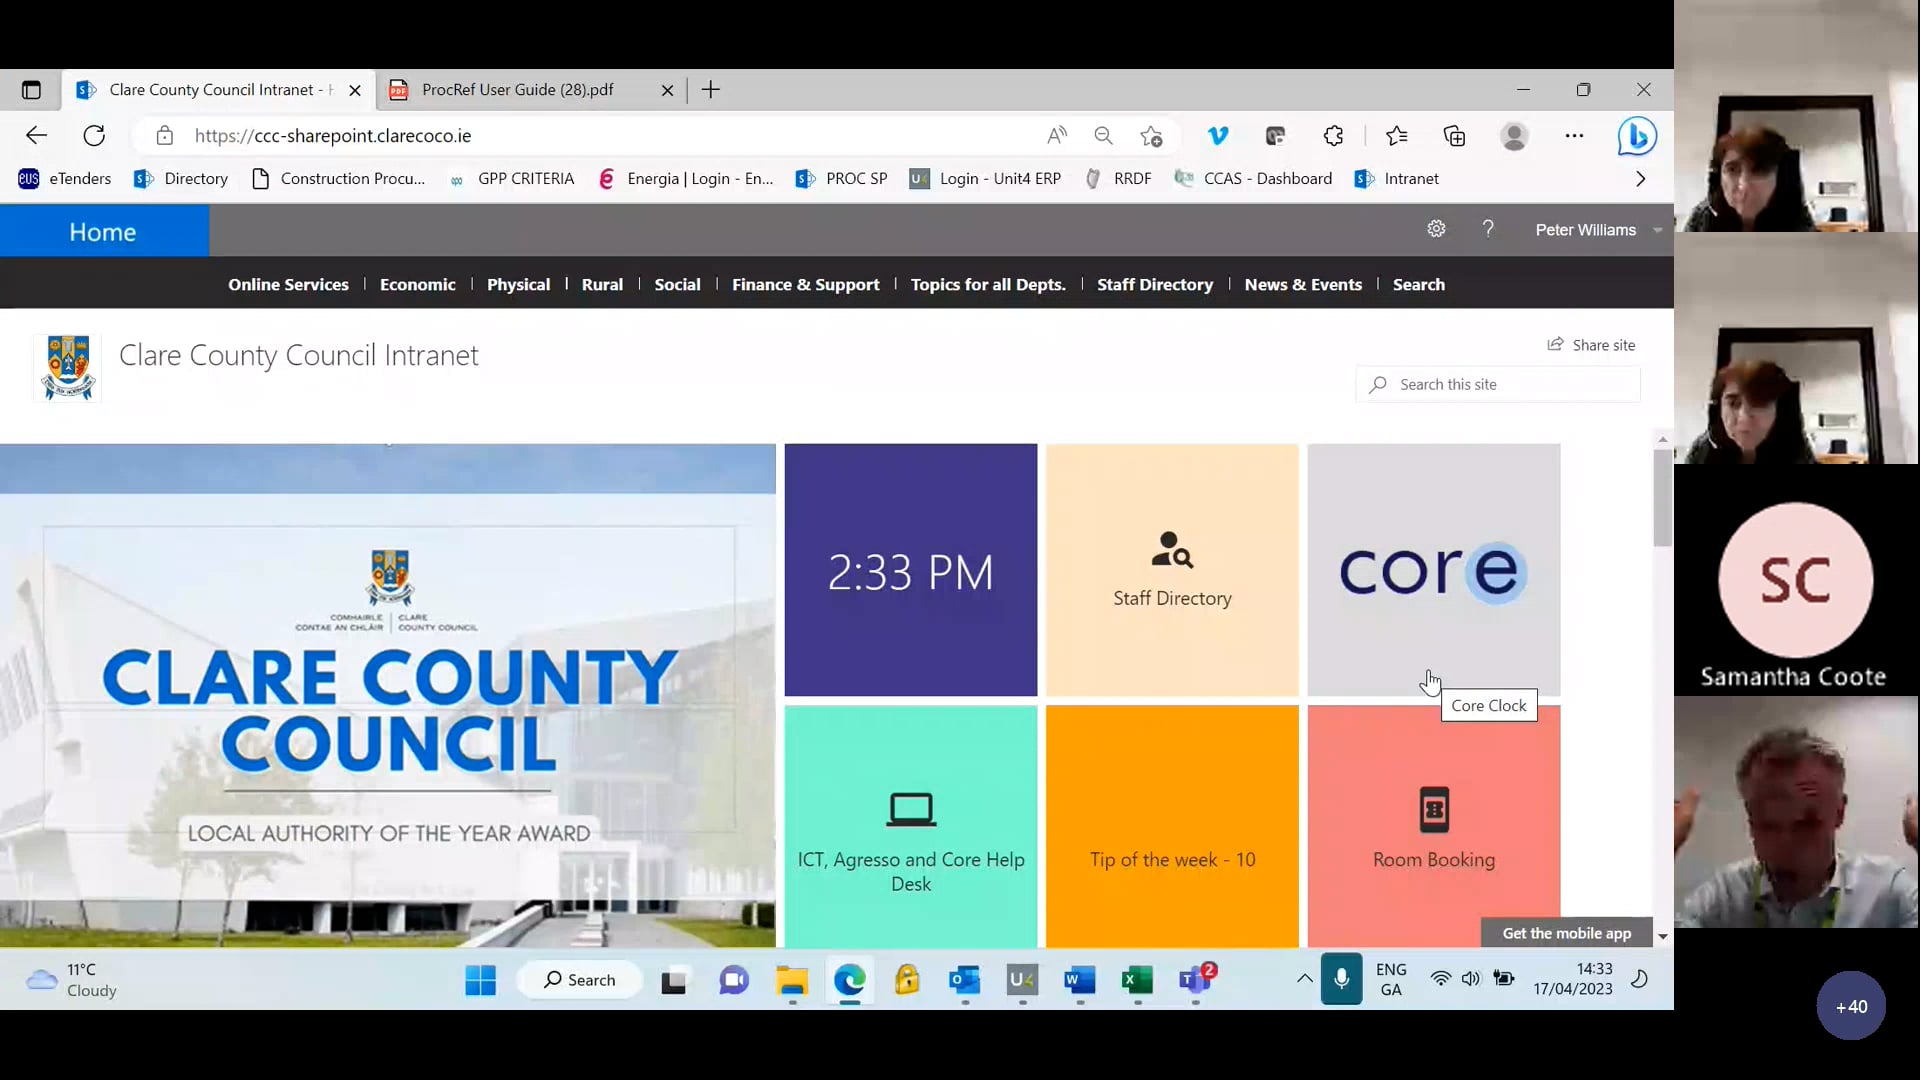Viewport: 1920px width, 1080px height.
Task: Open the Read aloud icon in address bar
Action: (x=1057, y=135)
